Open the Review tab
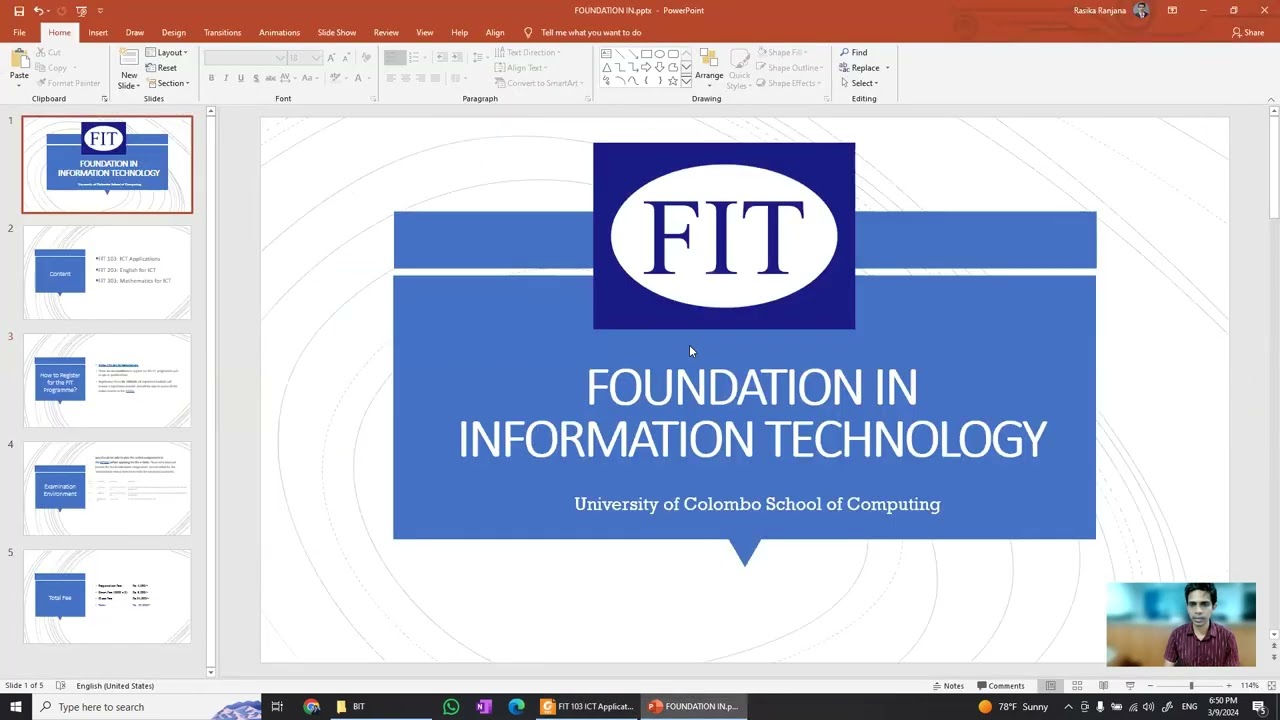Screen dimensions: 1280x720 click(386, 32)
